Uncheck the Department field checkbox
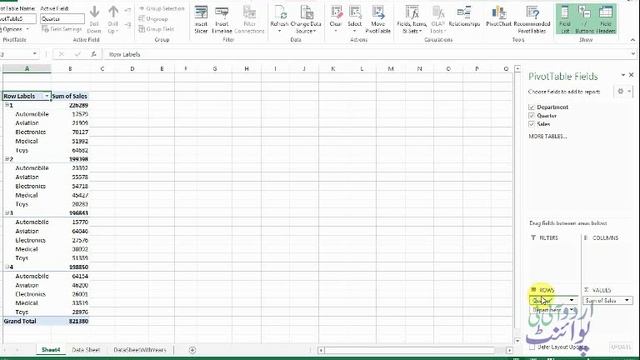Image resolution: width=640 pixels, height=360 pixels. [x=531, y=107]
